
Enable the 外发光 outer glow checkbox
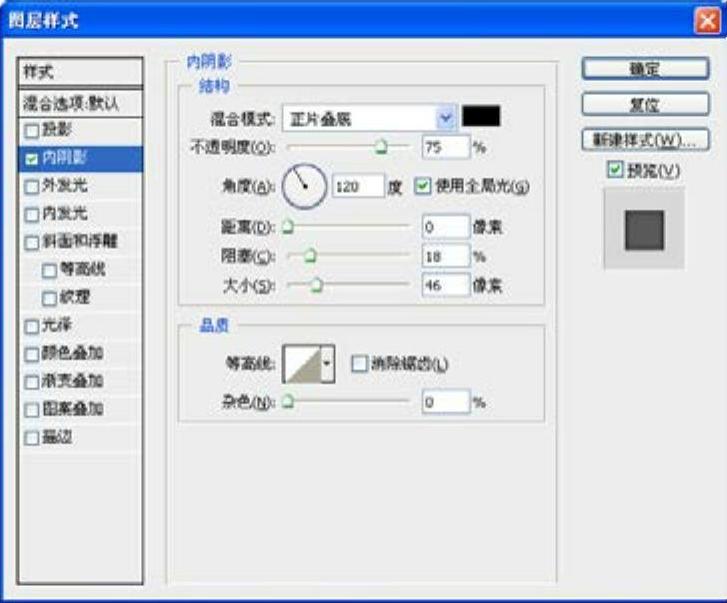click(32, 187)
